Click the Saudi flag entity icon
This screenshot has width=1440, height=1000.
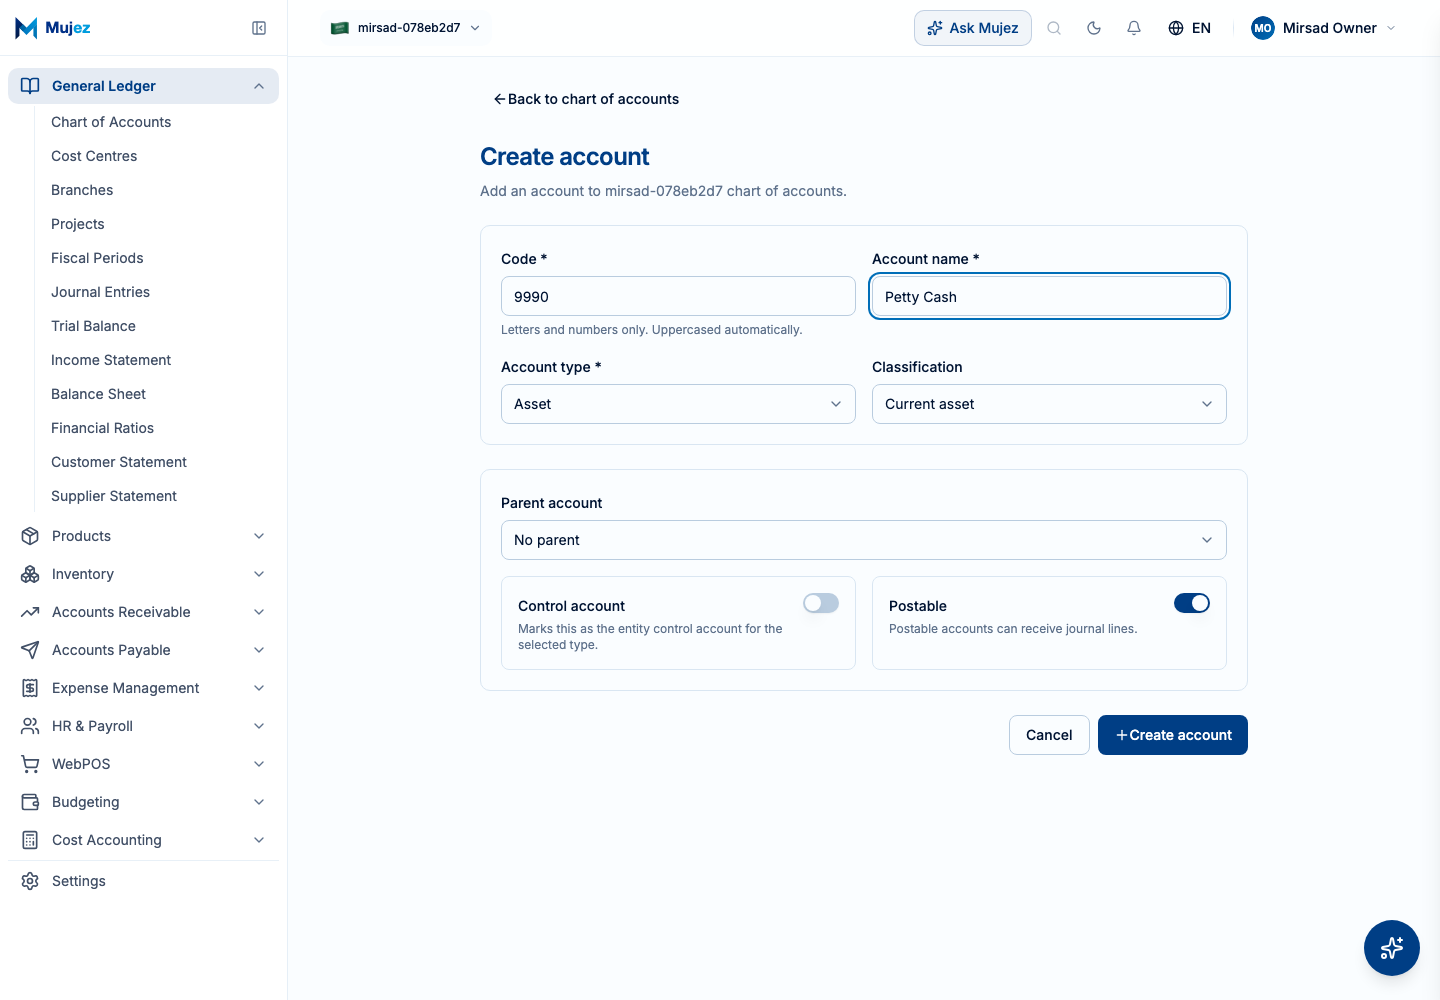(x=340, y=28)
